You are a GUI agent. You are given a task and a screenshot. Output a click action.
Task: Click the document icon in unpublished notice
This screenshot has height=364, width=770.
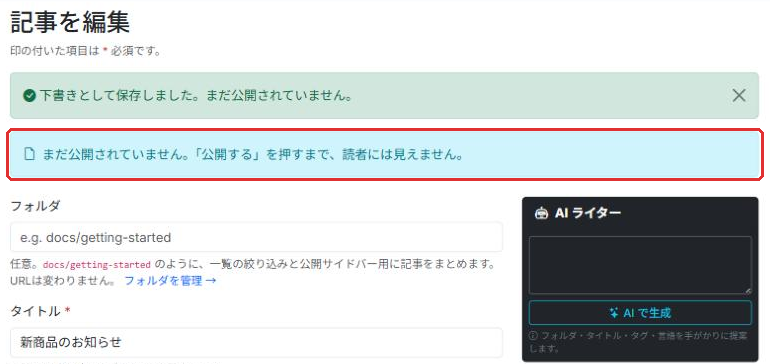pos(30,154)
